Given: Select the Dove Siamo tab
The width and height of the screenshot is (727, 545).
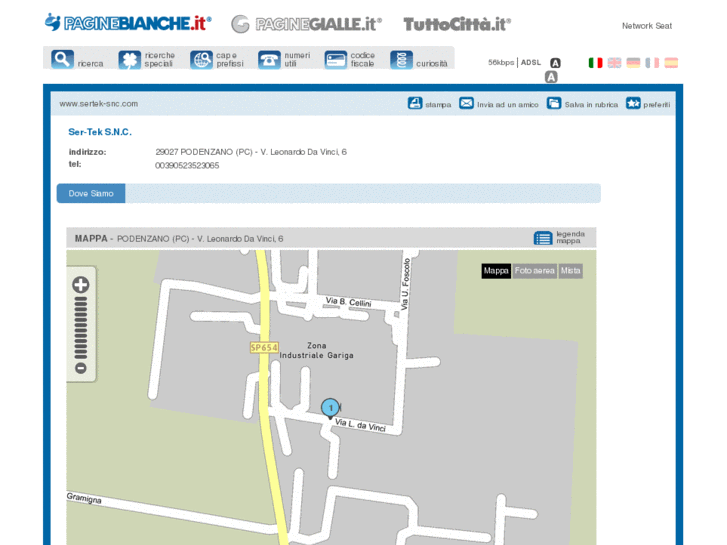Looking at the screenshot, I should [91, 193].
